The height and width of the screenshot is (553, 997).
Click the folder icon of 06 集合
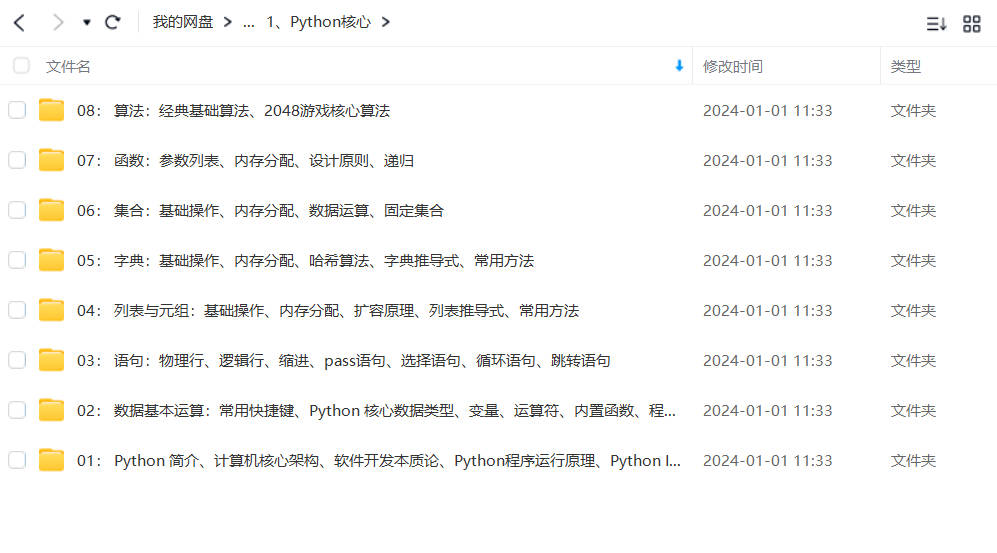coord(52,210)
